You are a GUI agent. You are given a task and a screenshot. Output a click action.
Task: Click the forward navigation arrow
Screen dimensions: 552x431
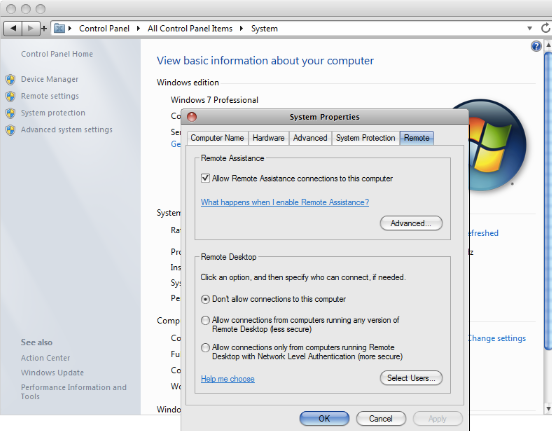pos(31,28)
